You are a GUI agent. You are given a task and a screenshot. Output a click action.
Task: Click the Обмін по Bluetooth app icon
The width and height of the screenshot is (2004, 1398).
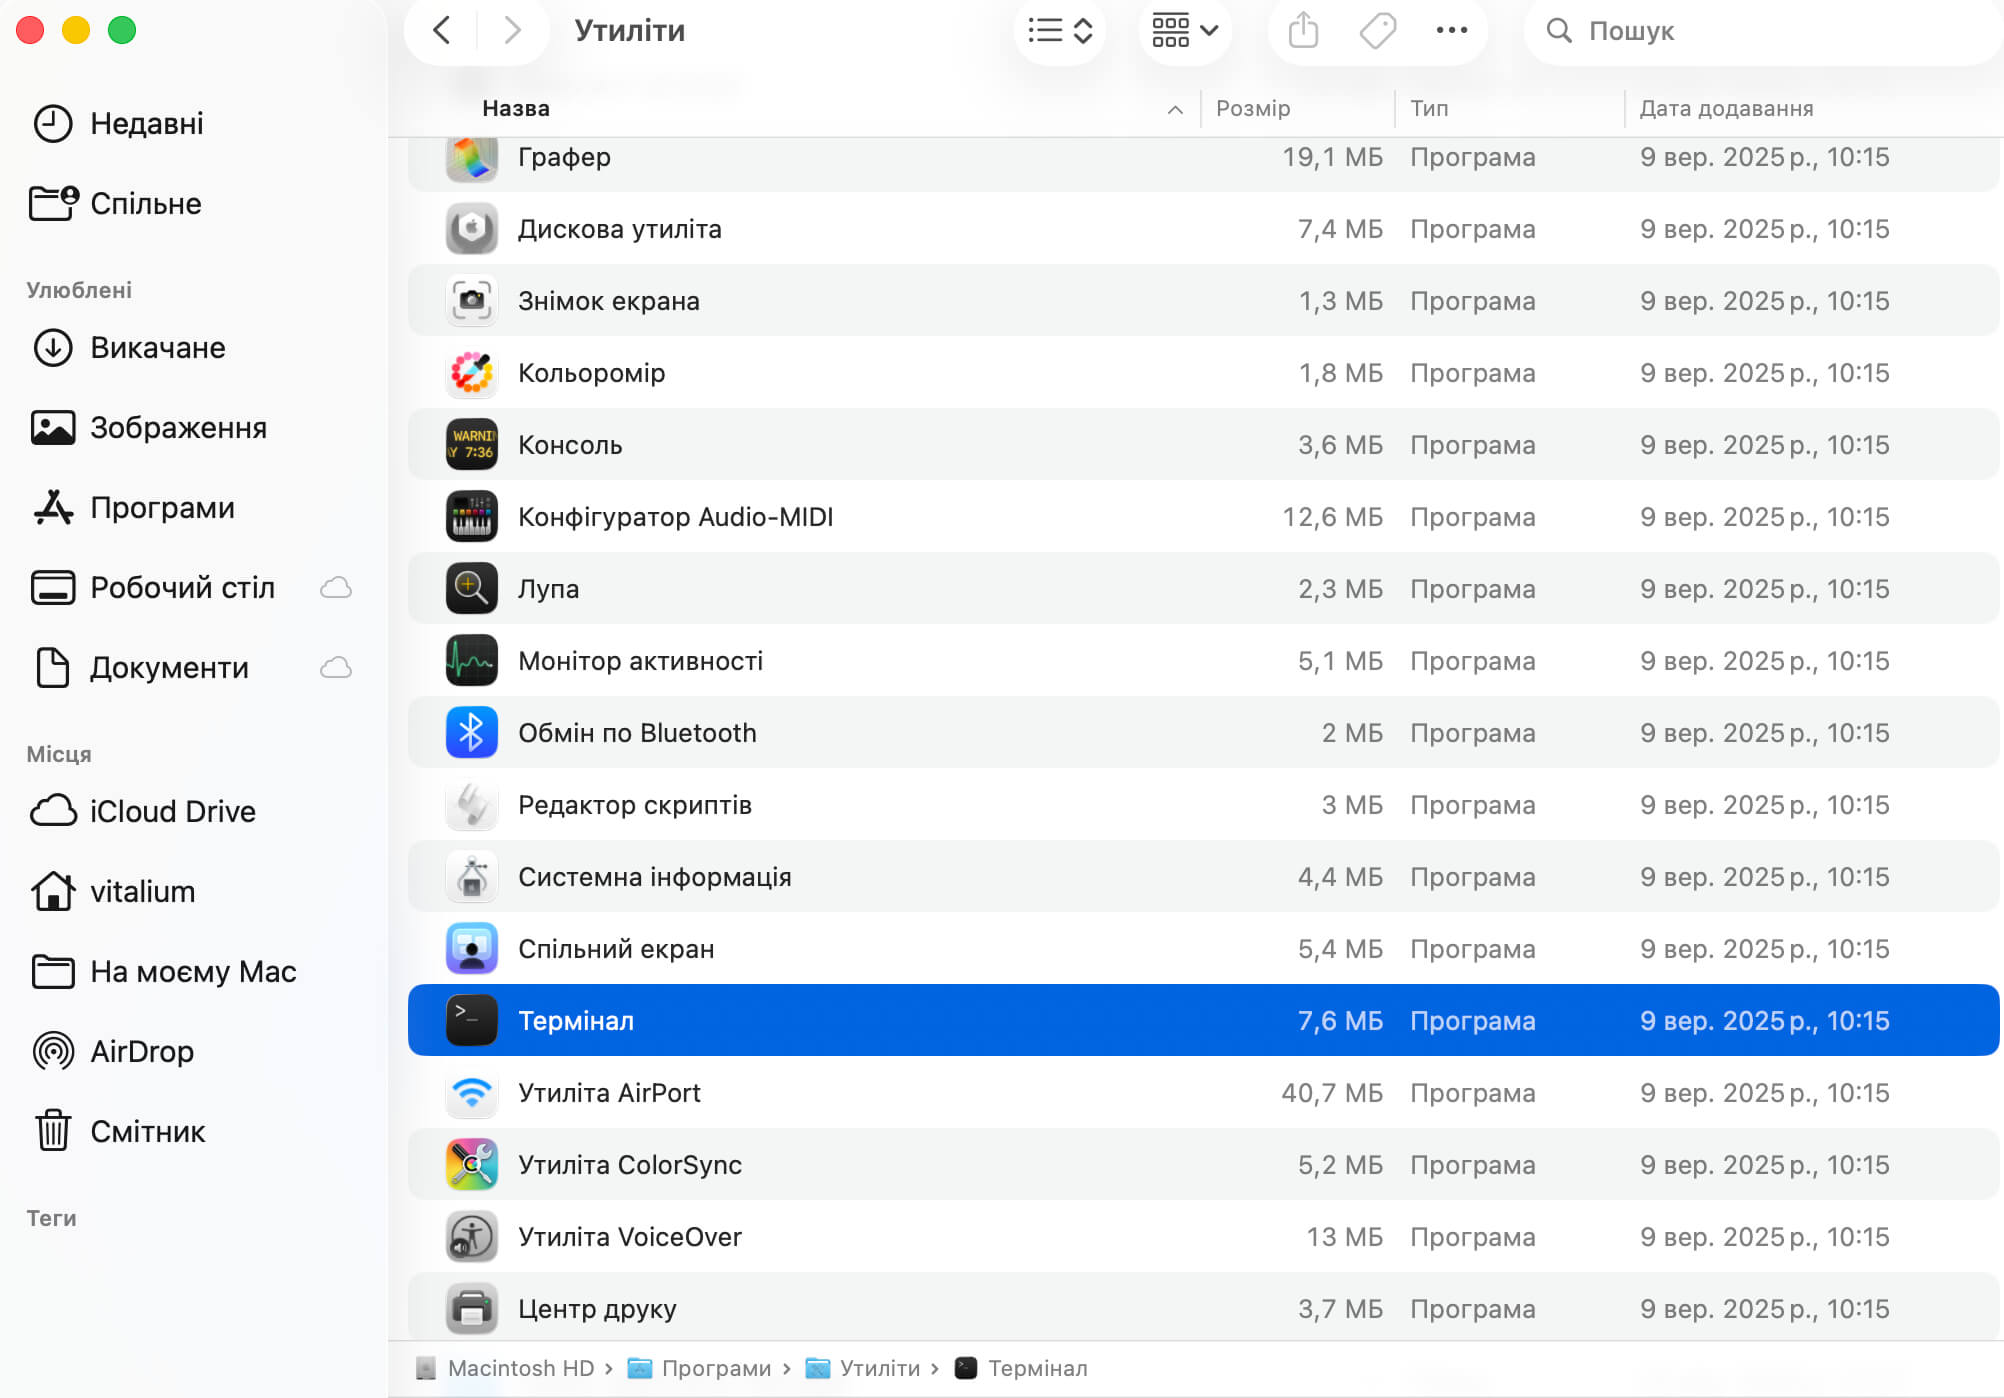coord(472,733)
